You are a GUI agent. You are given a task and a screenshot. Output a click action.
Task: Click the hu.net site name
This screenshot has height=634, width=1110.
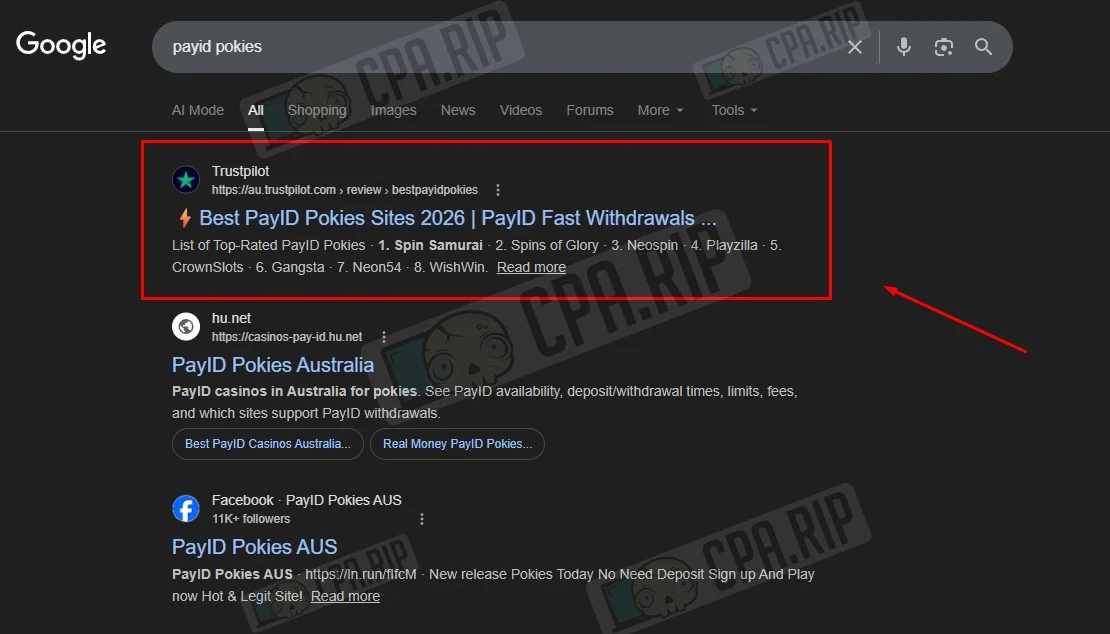tap(231, 318)
